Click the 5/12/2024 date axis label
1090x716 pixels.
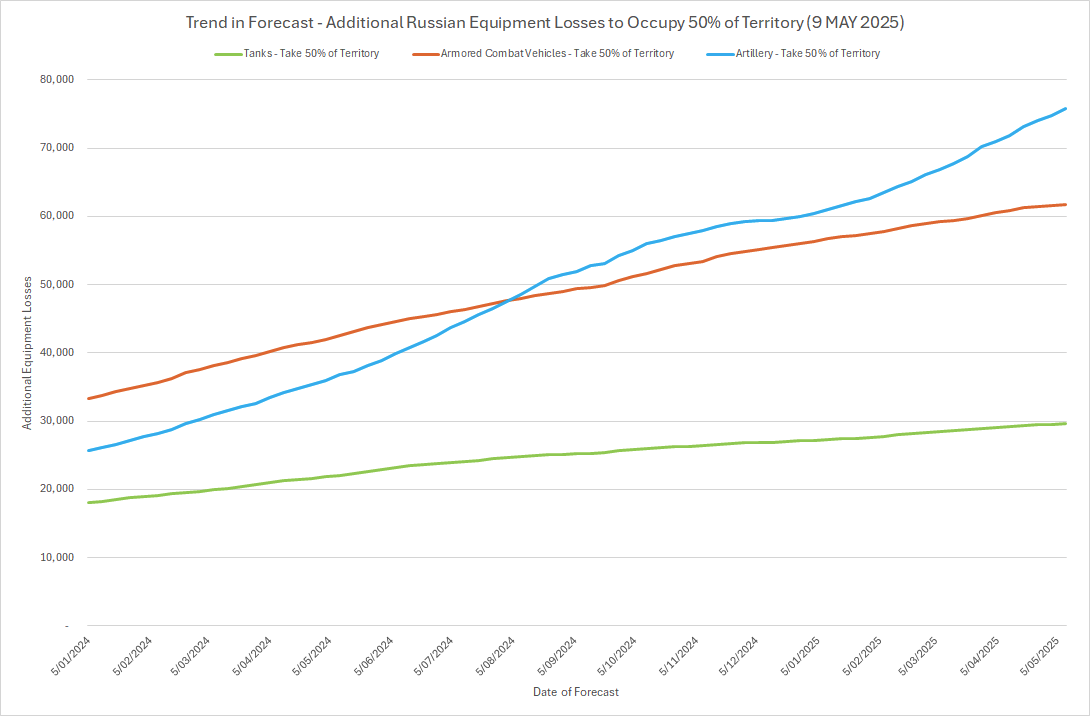click(738, 656)
